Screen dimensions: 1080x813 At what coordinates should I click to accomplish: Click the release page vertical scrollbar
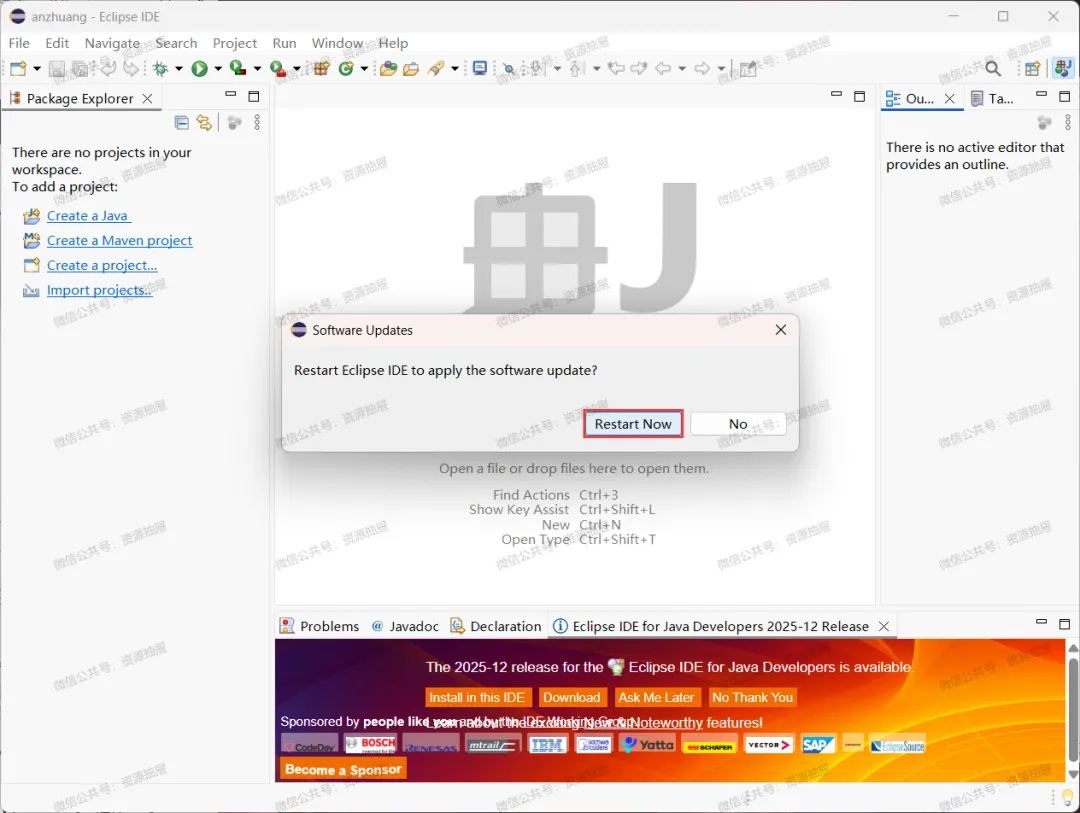[1072, 710]
